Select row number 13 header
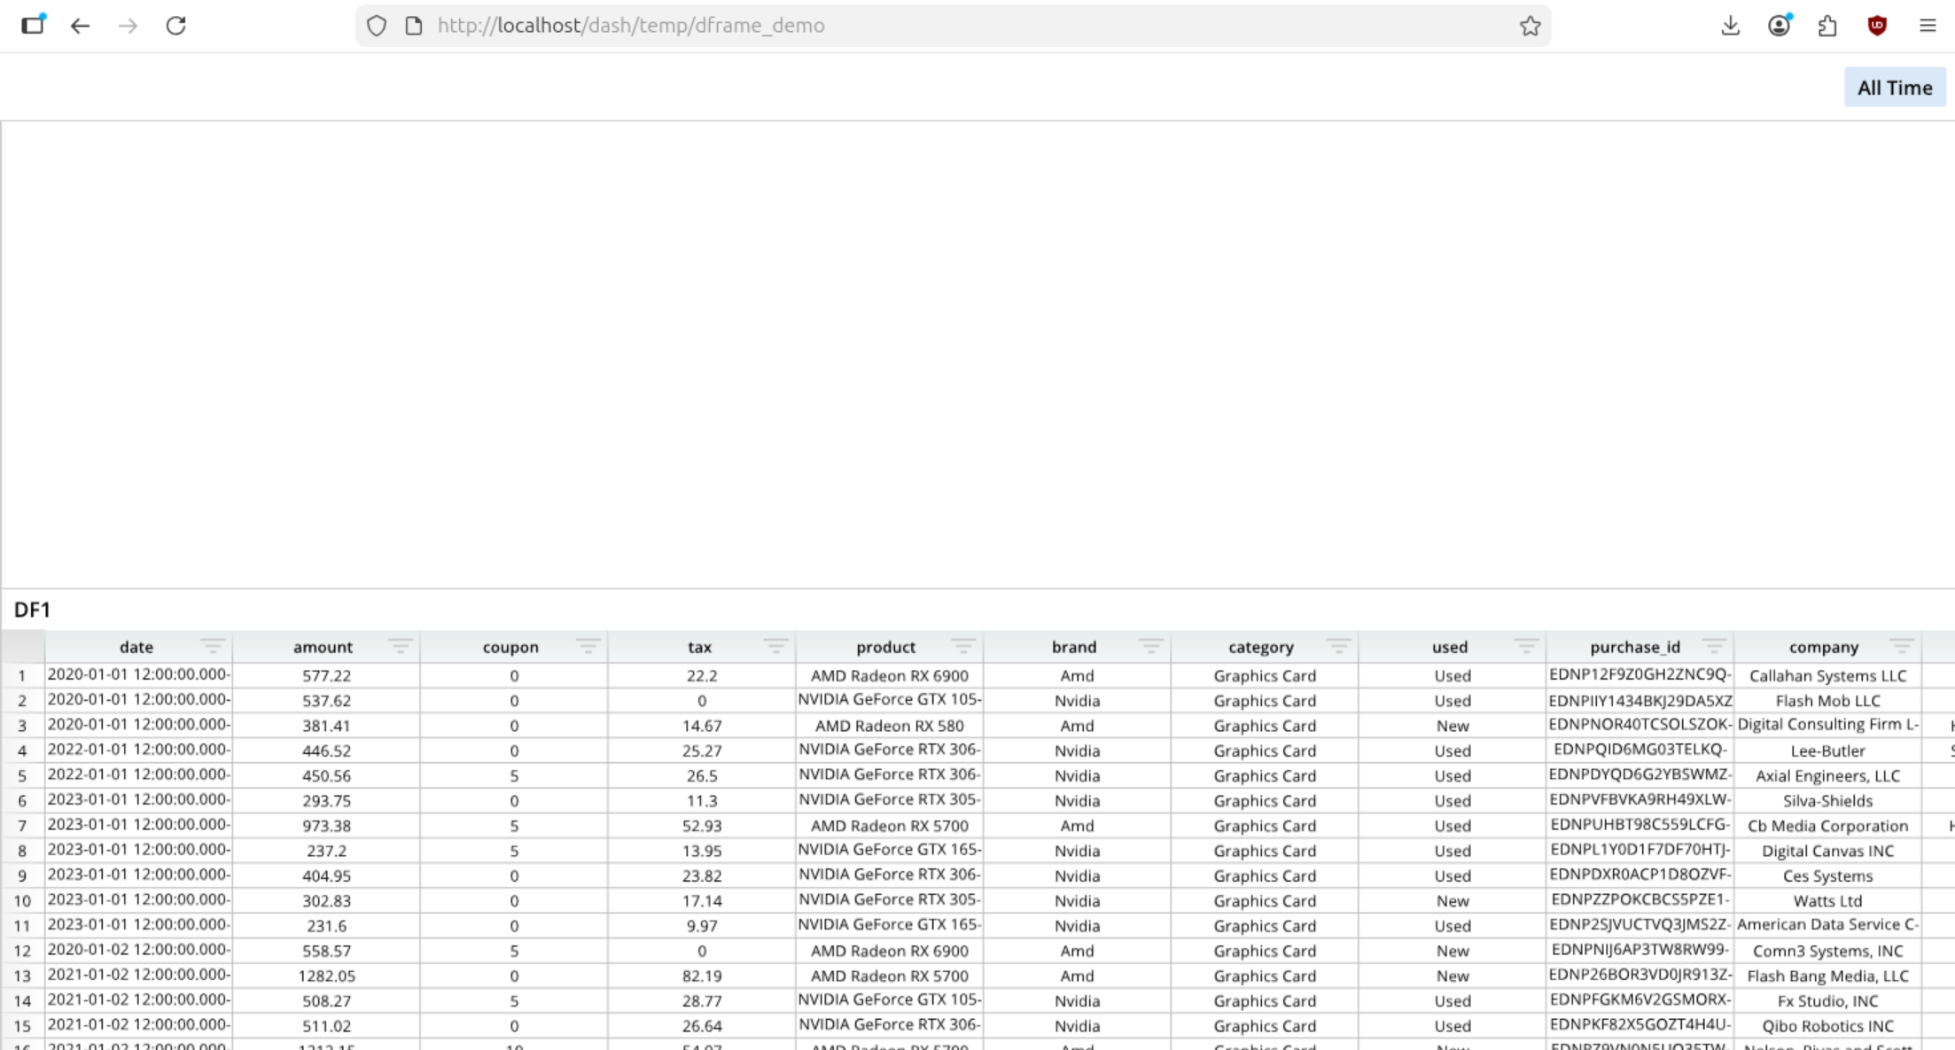This screenshot has height=1050, width=1955. 22,976
